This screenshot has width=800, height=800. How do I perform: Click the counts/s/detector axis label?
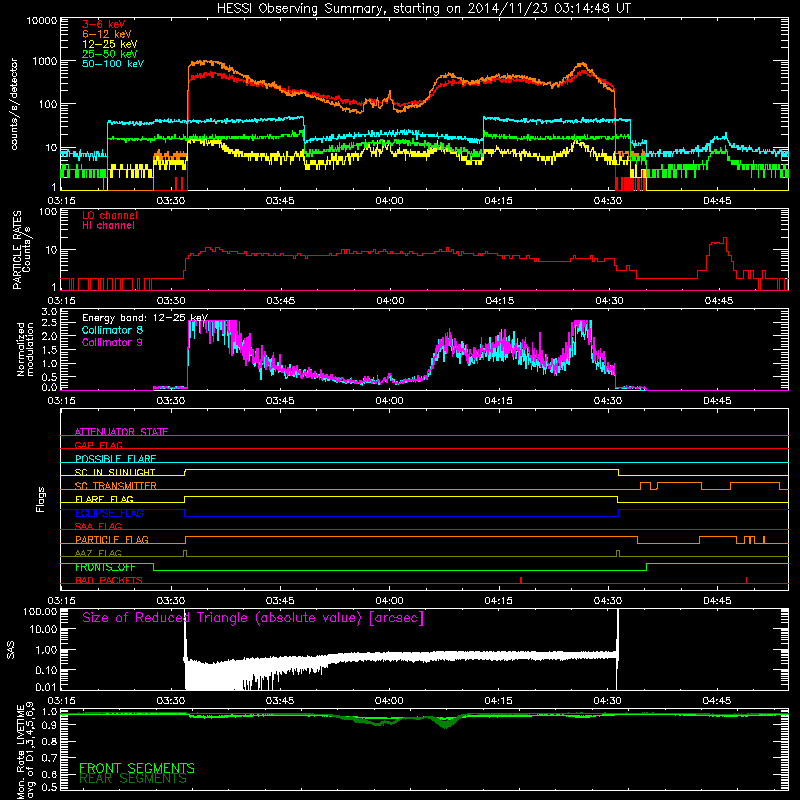tap(14, 104)
